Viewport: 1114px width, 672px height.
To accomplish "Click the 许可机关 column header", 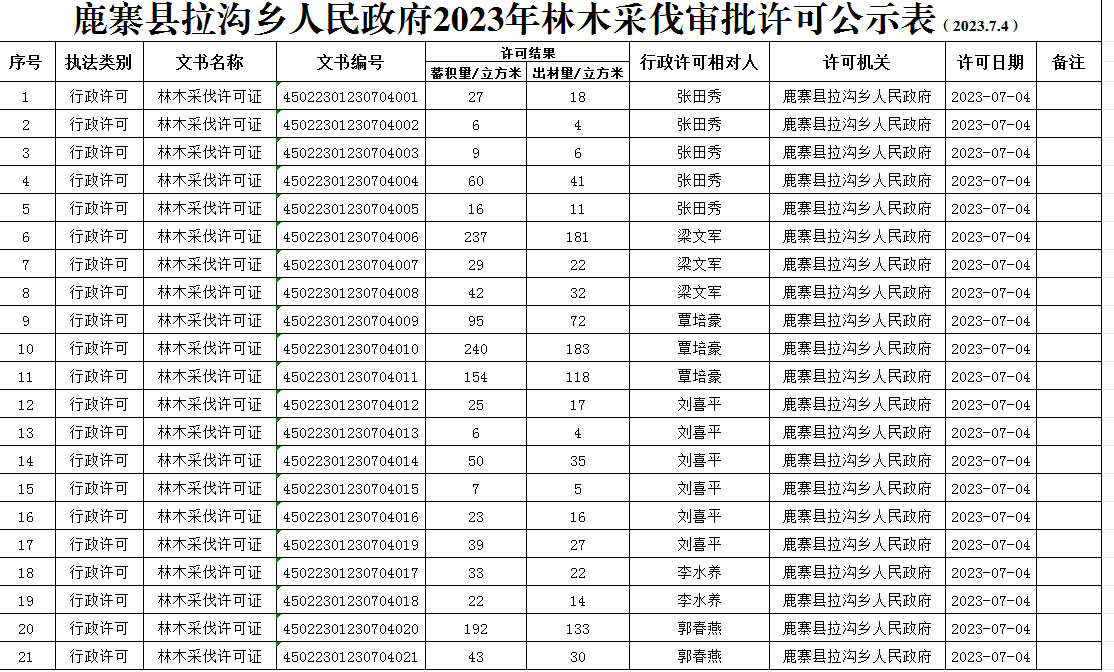I will [857, 62].
